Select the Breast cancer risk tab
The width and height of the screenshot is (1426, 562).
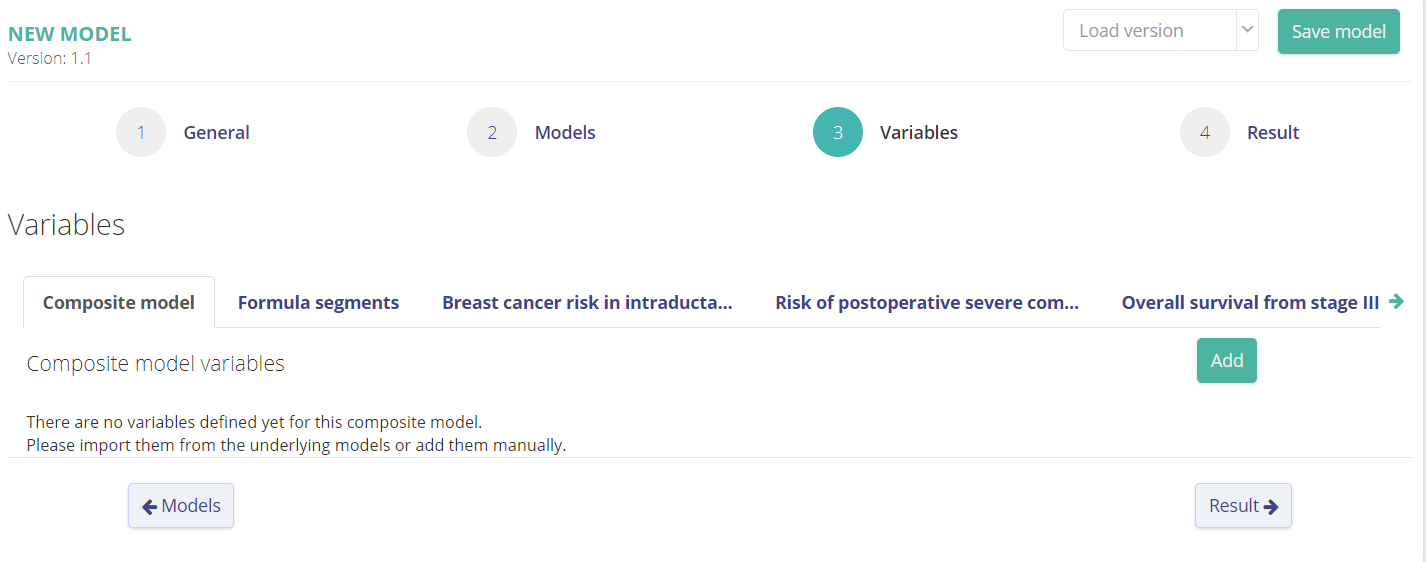point(587,302)
